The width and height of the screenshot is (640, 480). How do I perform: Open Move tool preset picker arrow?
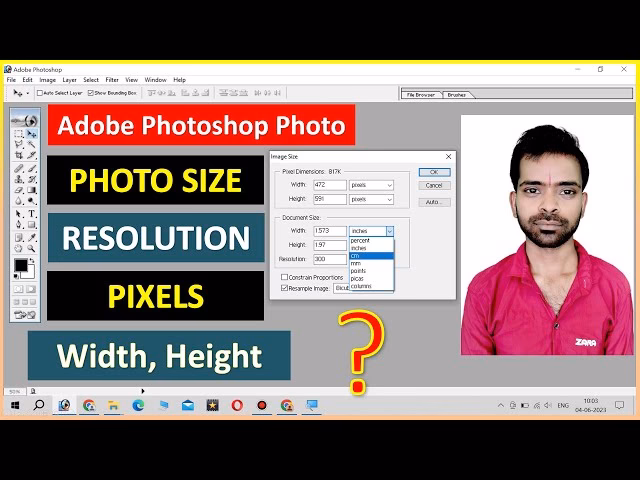(x=28, y=93)
